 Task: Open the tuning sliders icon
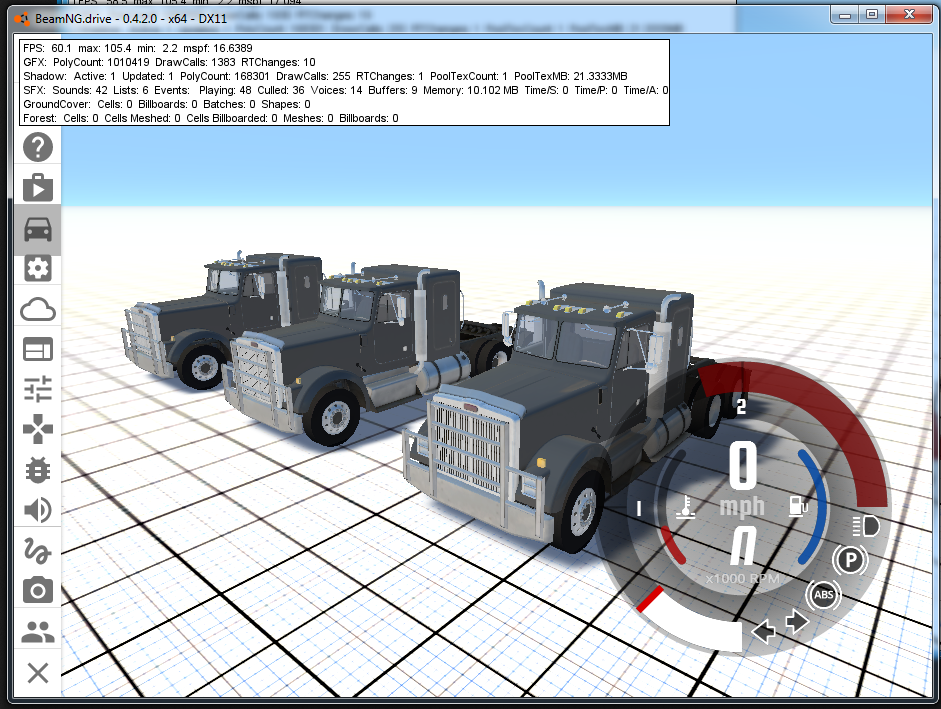38,389
